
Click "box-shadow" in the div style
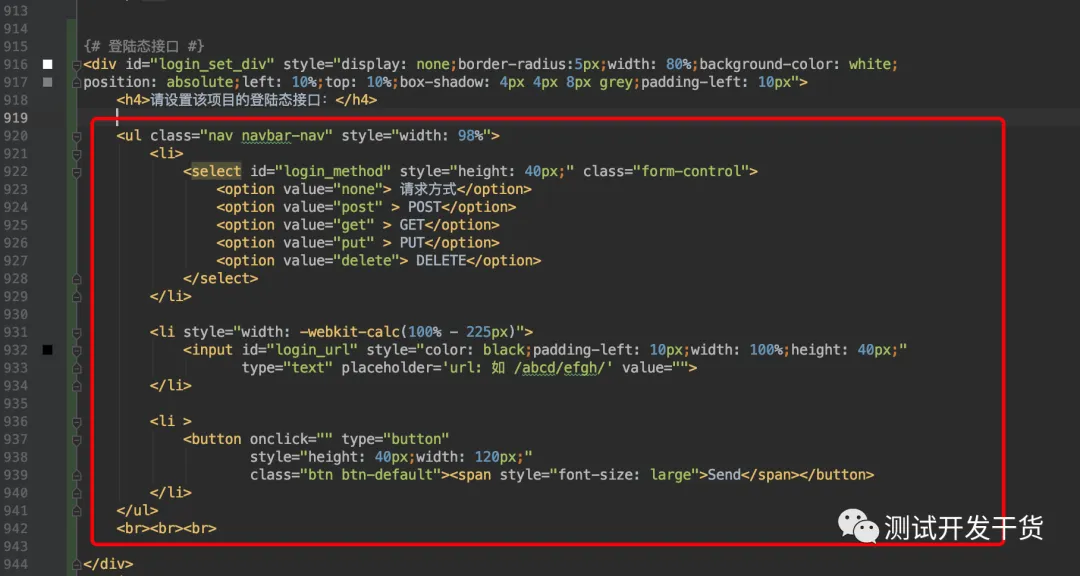coord(441,83)
